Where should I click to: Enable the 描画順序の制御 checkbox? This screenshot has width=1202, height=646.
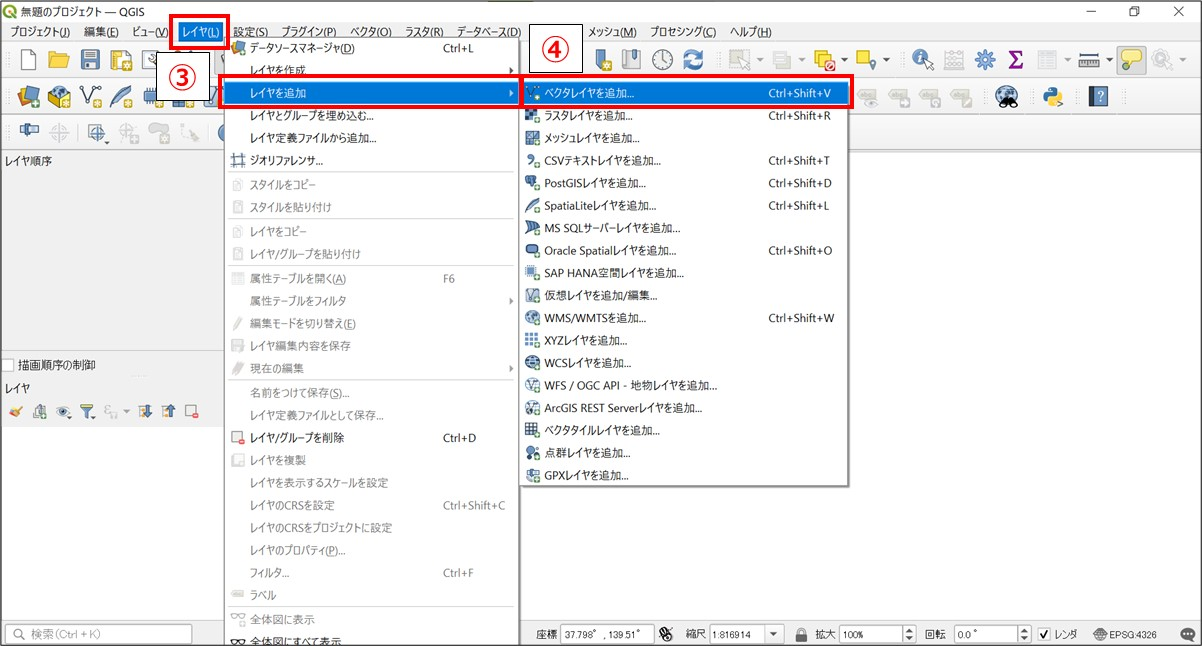click(8, 366)
